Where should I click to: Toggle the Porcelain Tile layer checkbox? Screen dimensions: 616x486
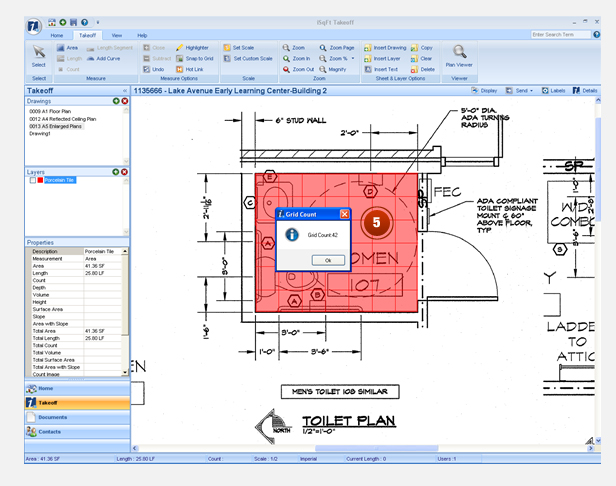click(x=33, y=180)
